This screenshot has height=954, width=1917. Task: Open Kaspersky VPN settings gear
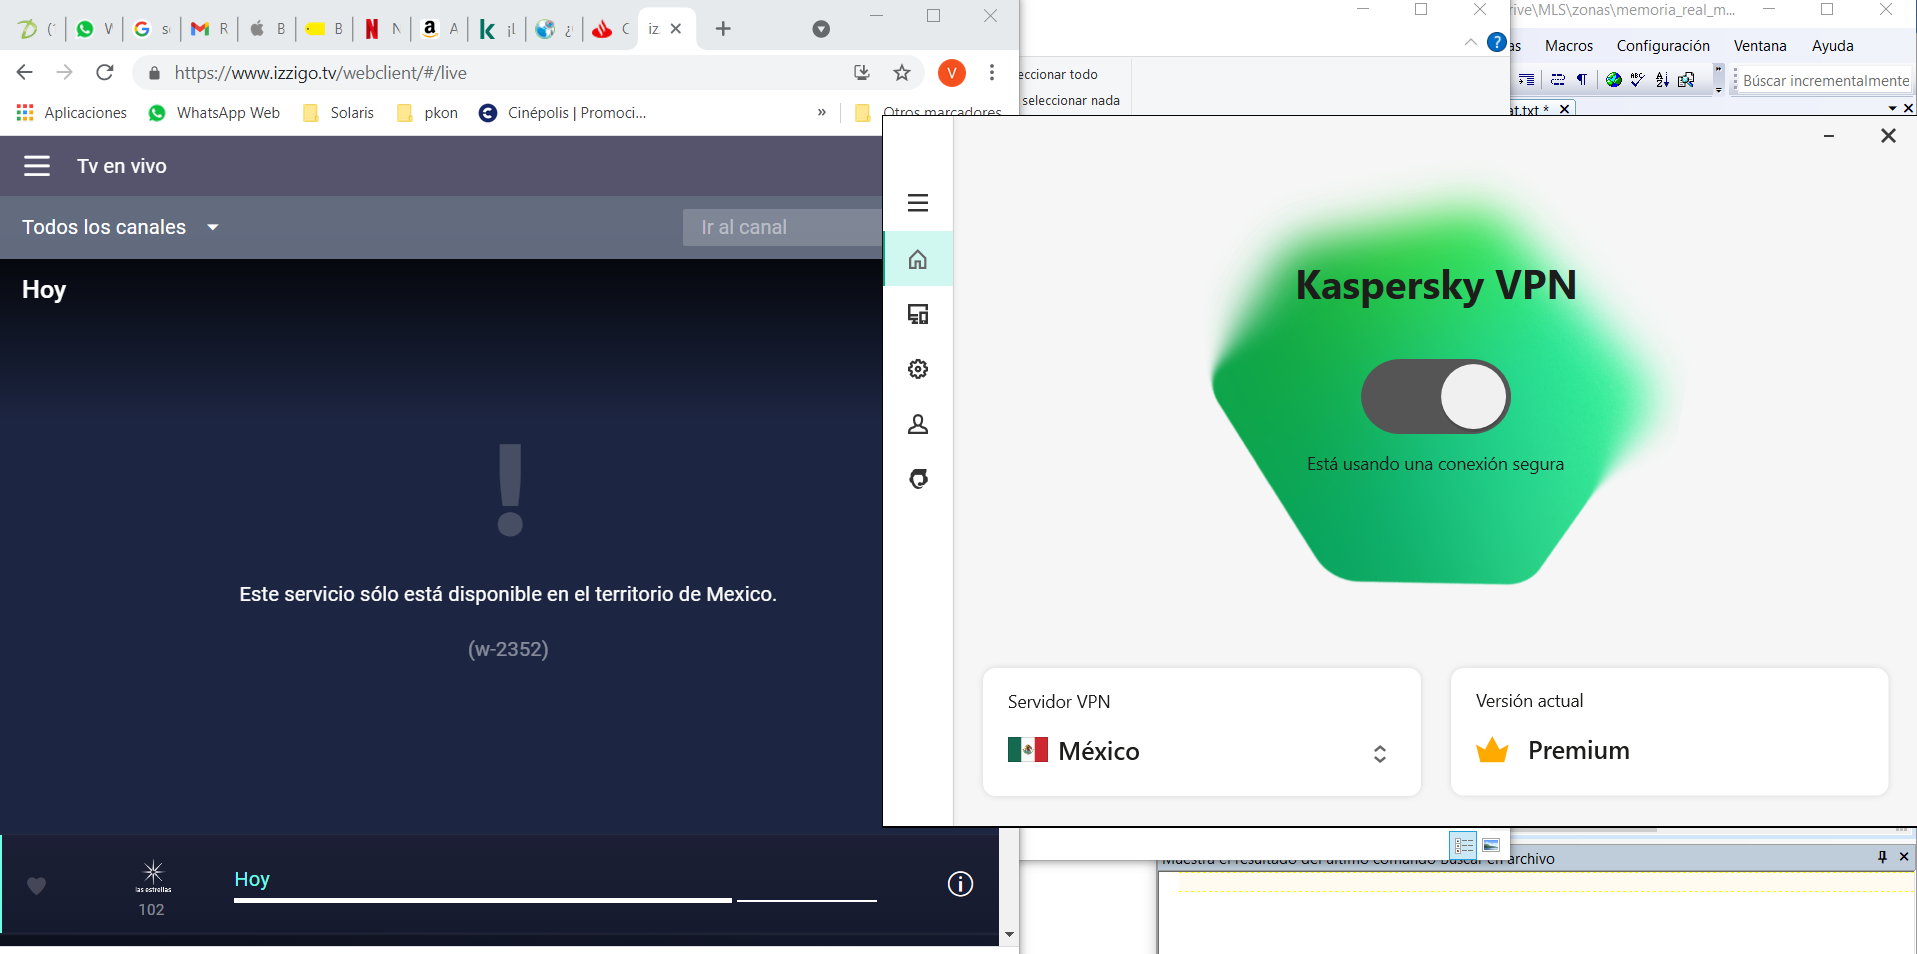(x=918, y=369)
